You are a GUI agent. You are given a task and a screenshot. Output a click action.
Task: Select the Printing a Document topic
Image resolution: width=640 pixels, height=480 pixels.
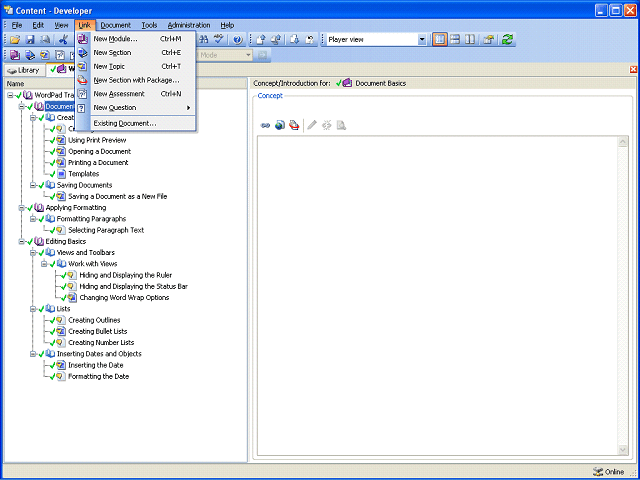(x=98, y=162)
